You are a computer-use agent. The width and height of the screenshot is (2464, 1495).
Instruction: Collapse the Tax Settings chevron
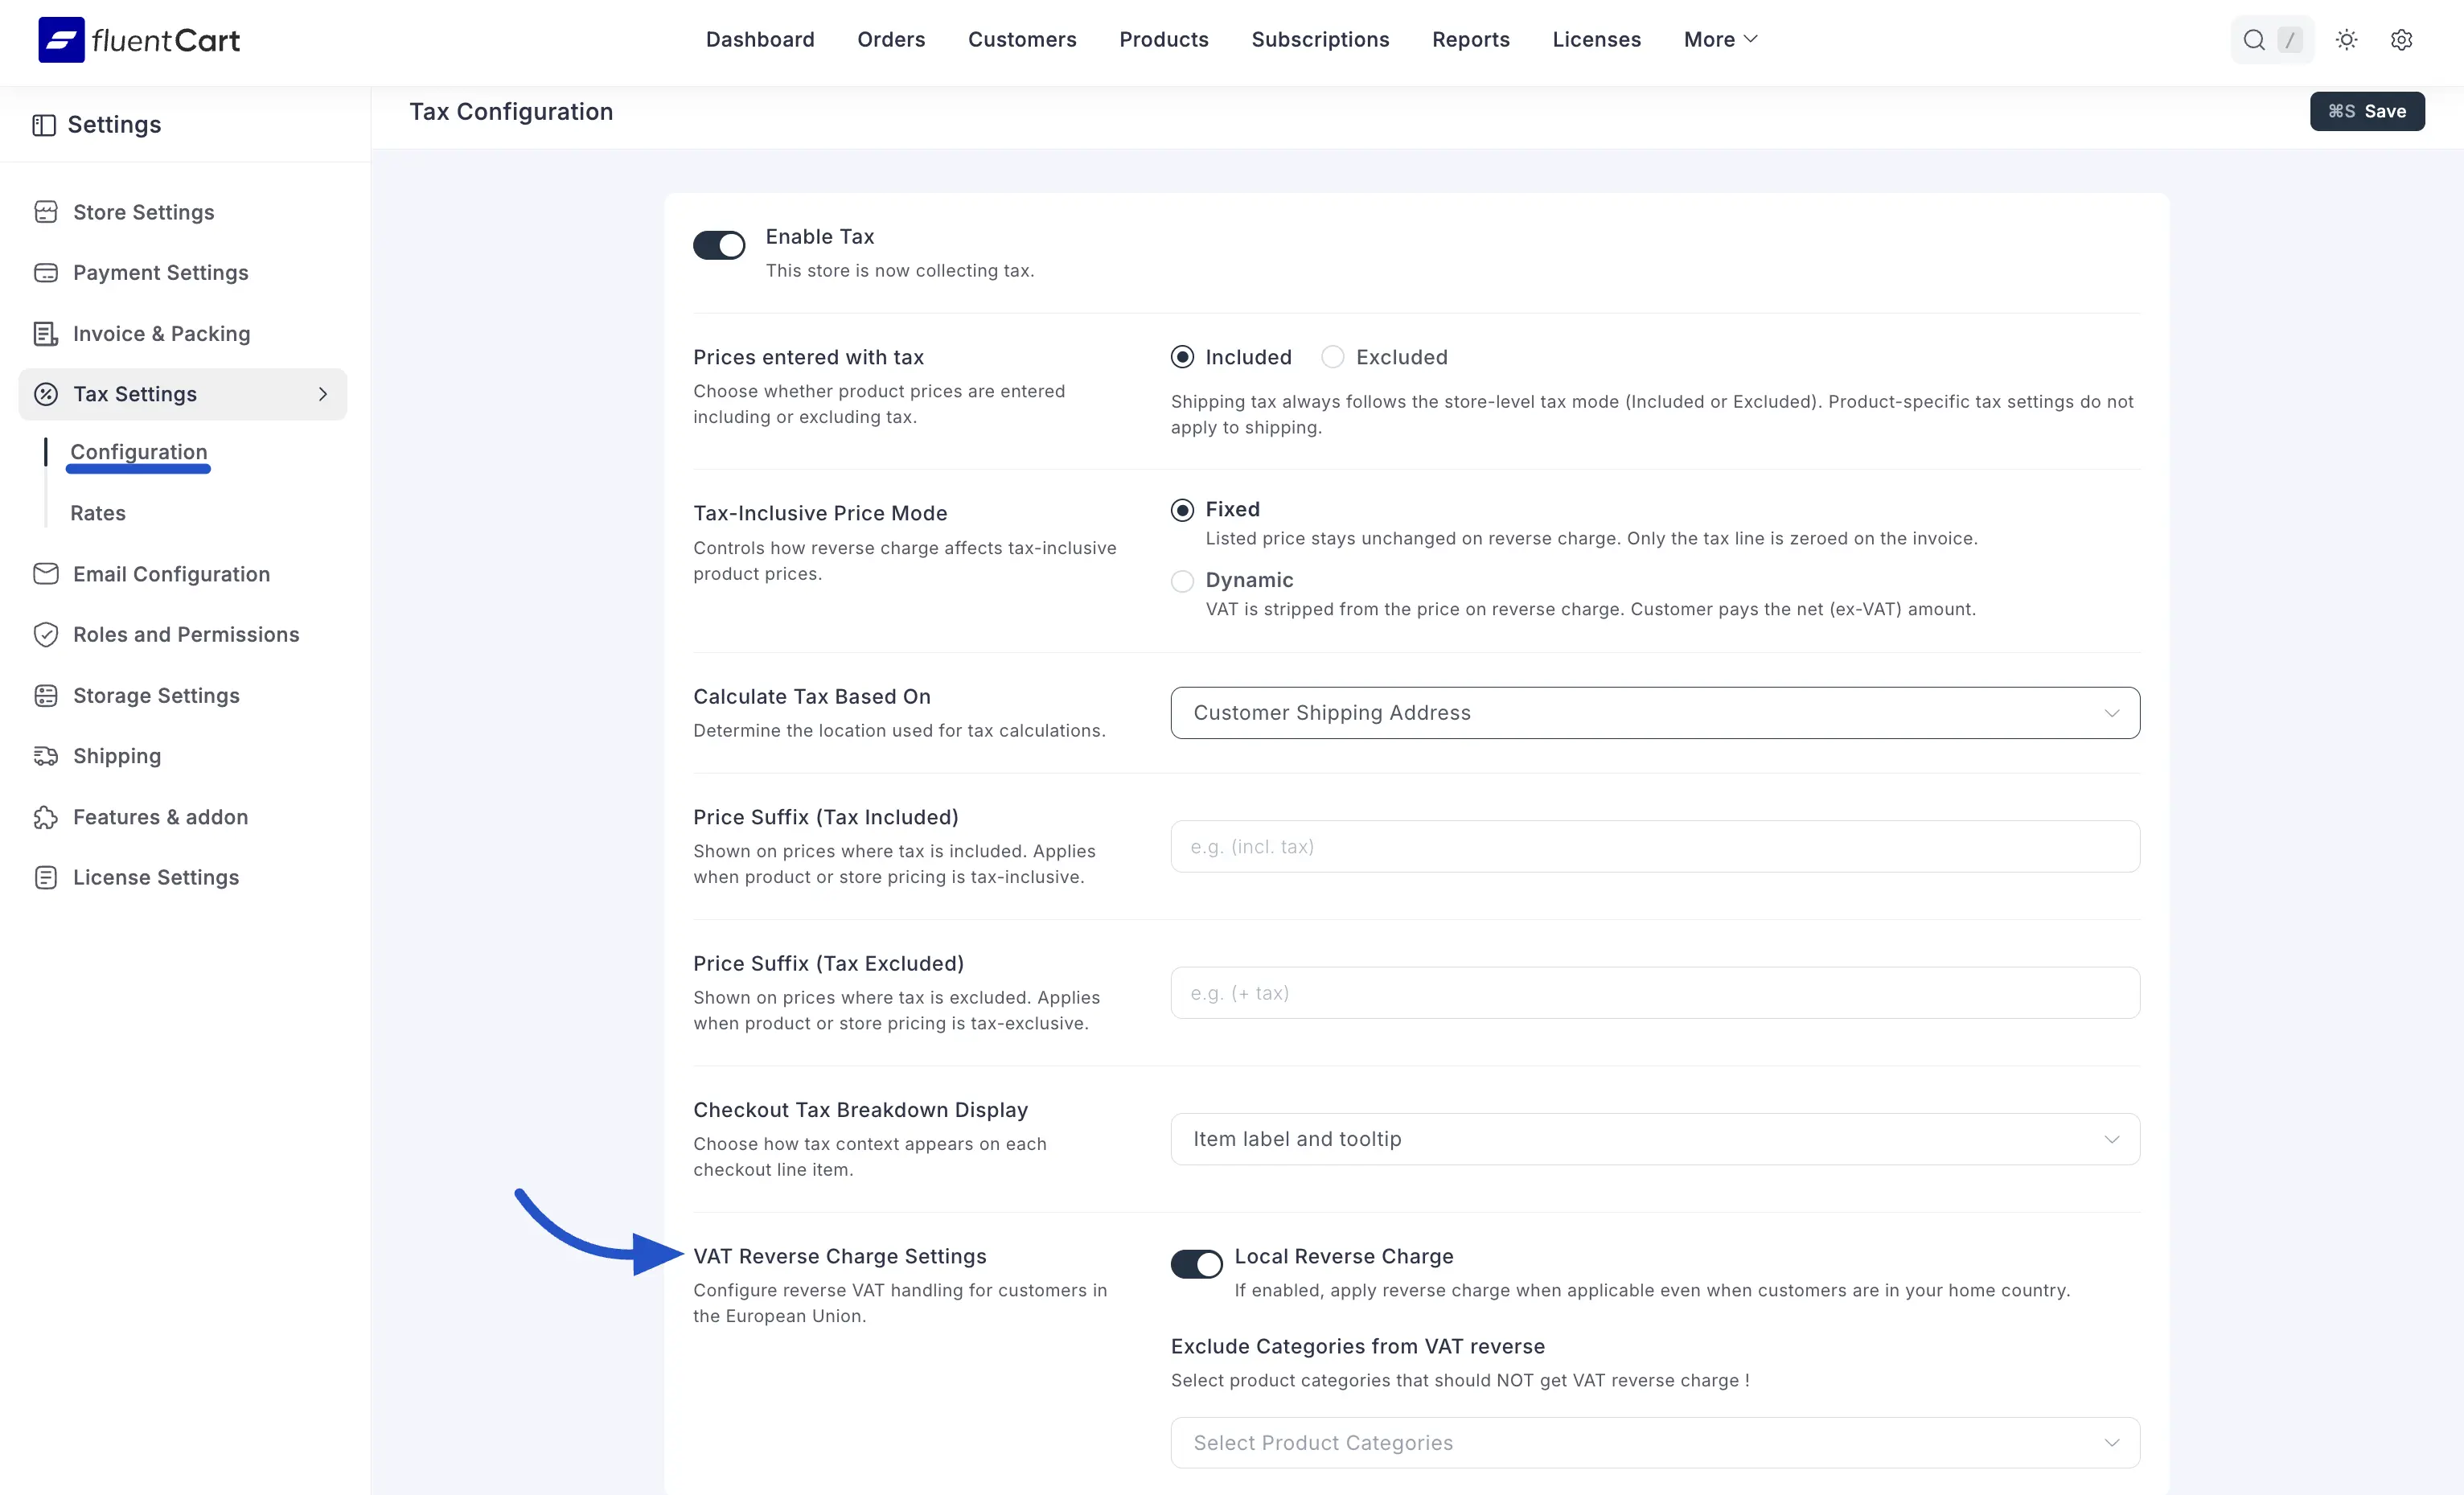322,394
